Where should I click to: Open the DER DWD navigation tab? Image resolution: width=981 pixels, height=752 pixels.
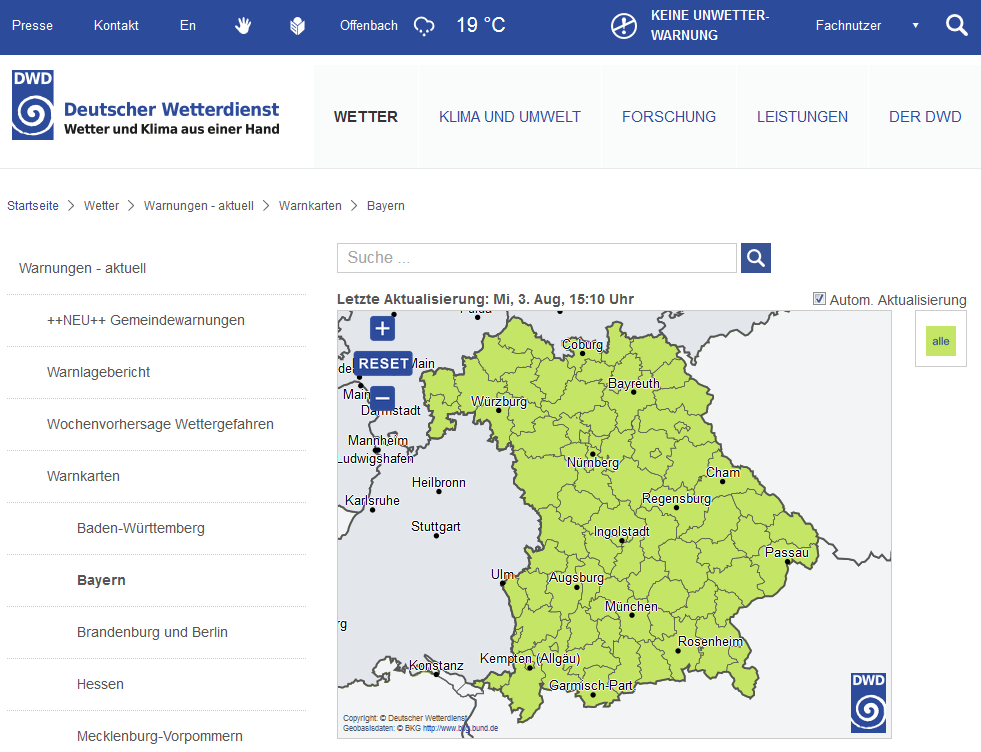[x=925, y=117]
